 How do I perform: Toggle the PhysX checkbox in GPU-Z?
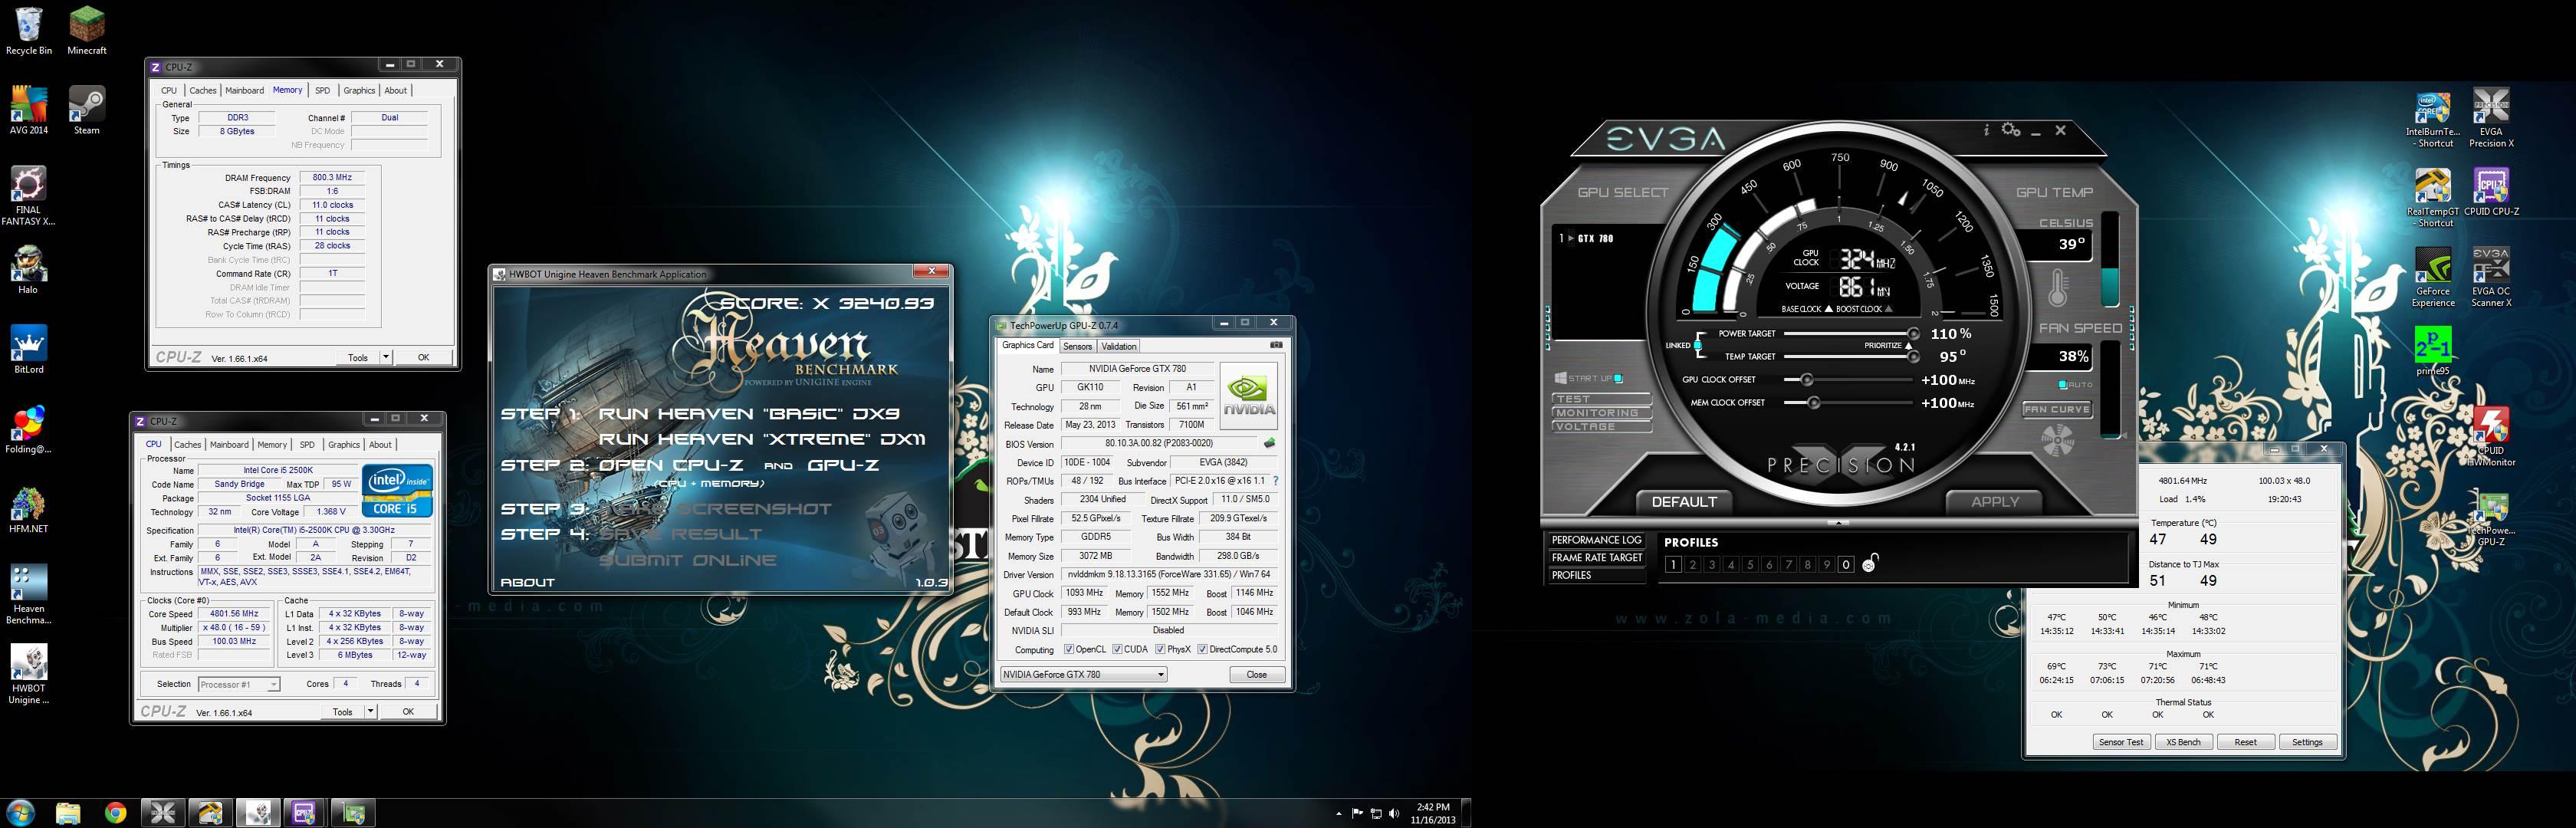coord(1160,649)
